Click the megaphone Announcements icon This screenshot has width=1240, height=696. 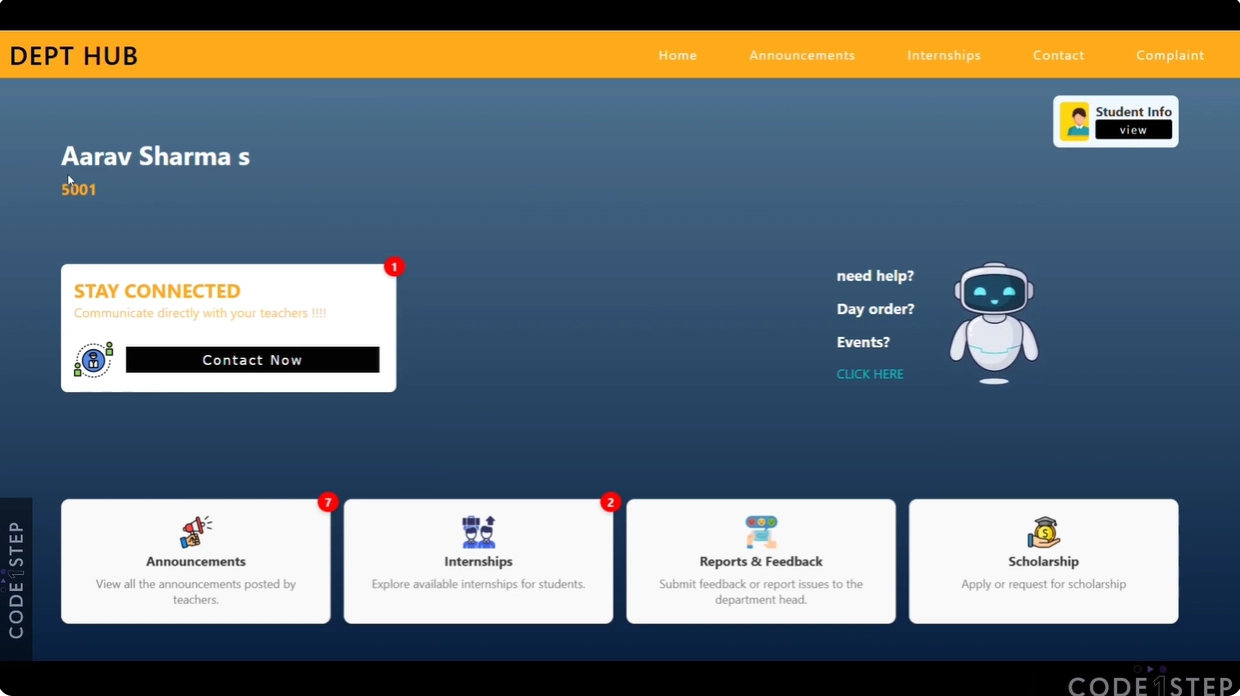tap(196, 530)
